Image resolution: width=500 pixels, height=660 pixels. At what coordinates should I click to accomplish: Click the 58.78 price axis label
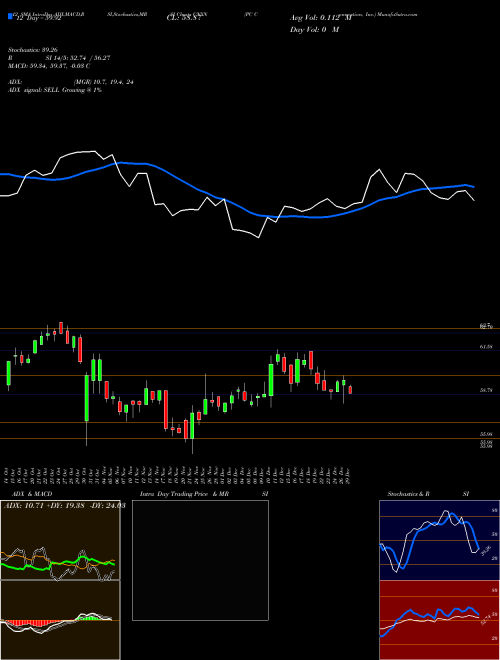(x=486, y=391)
